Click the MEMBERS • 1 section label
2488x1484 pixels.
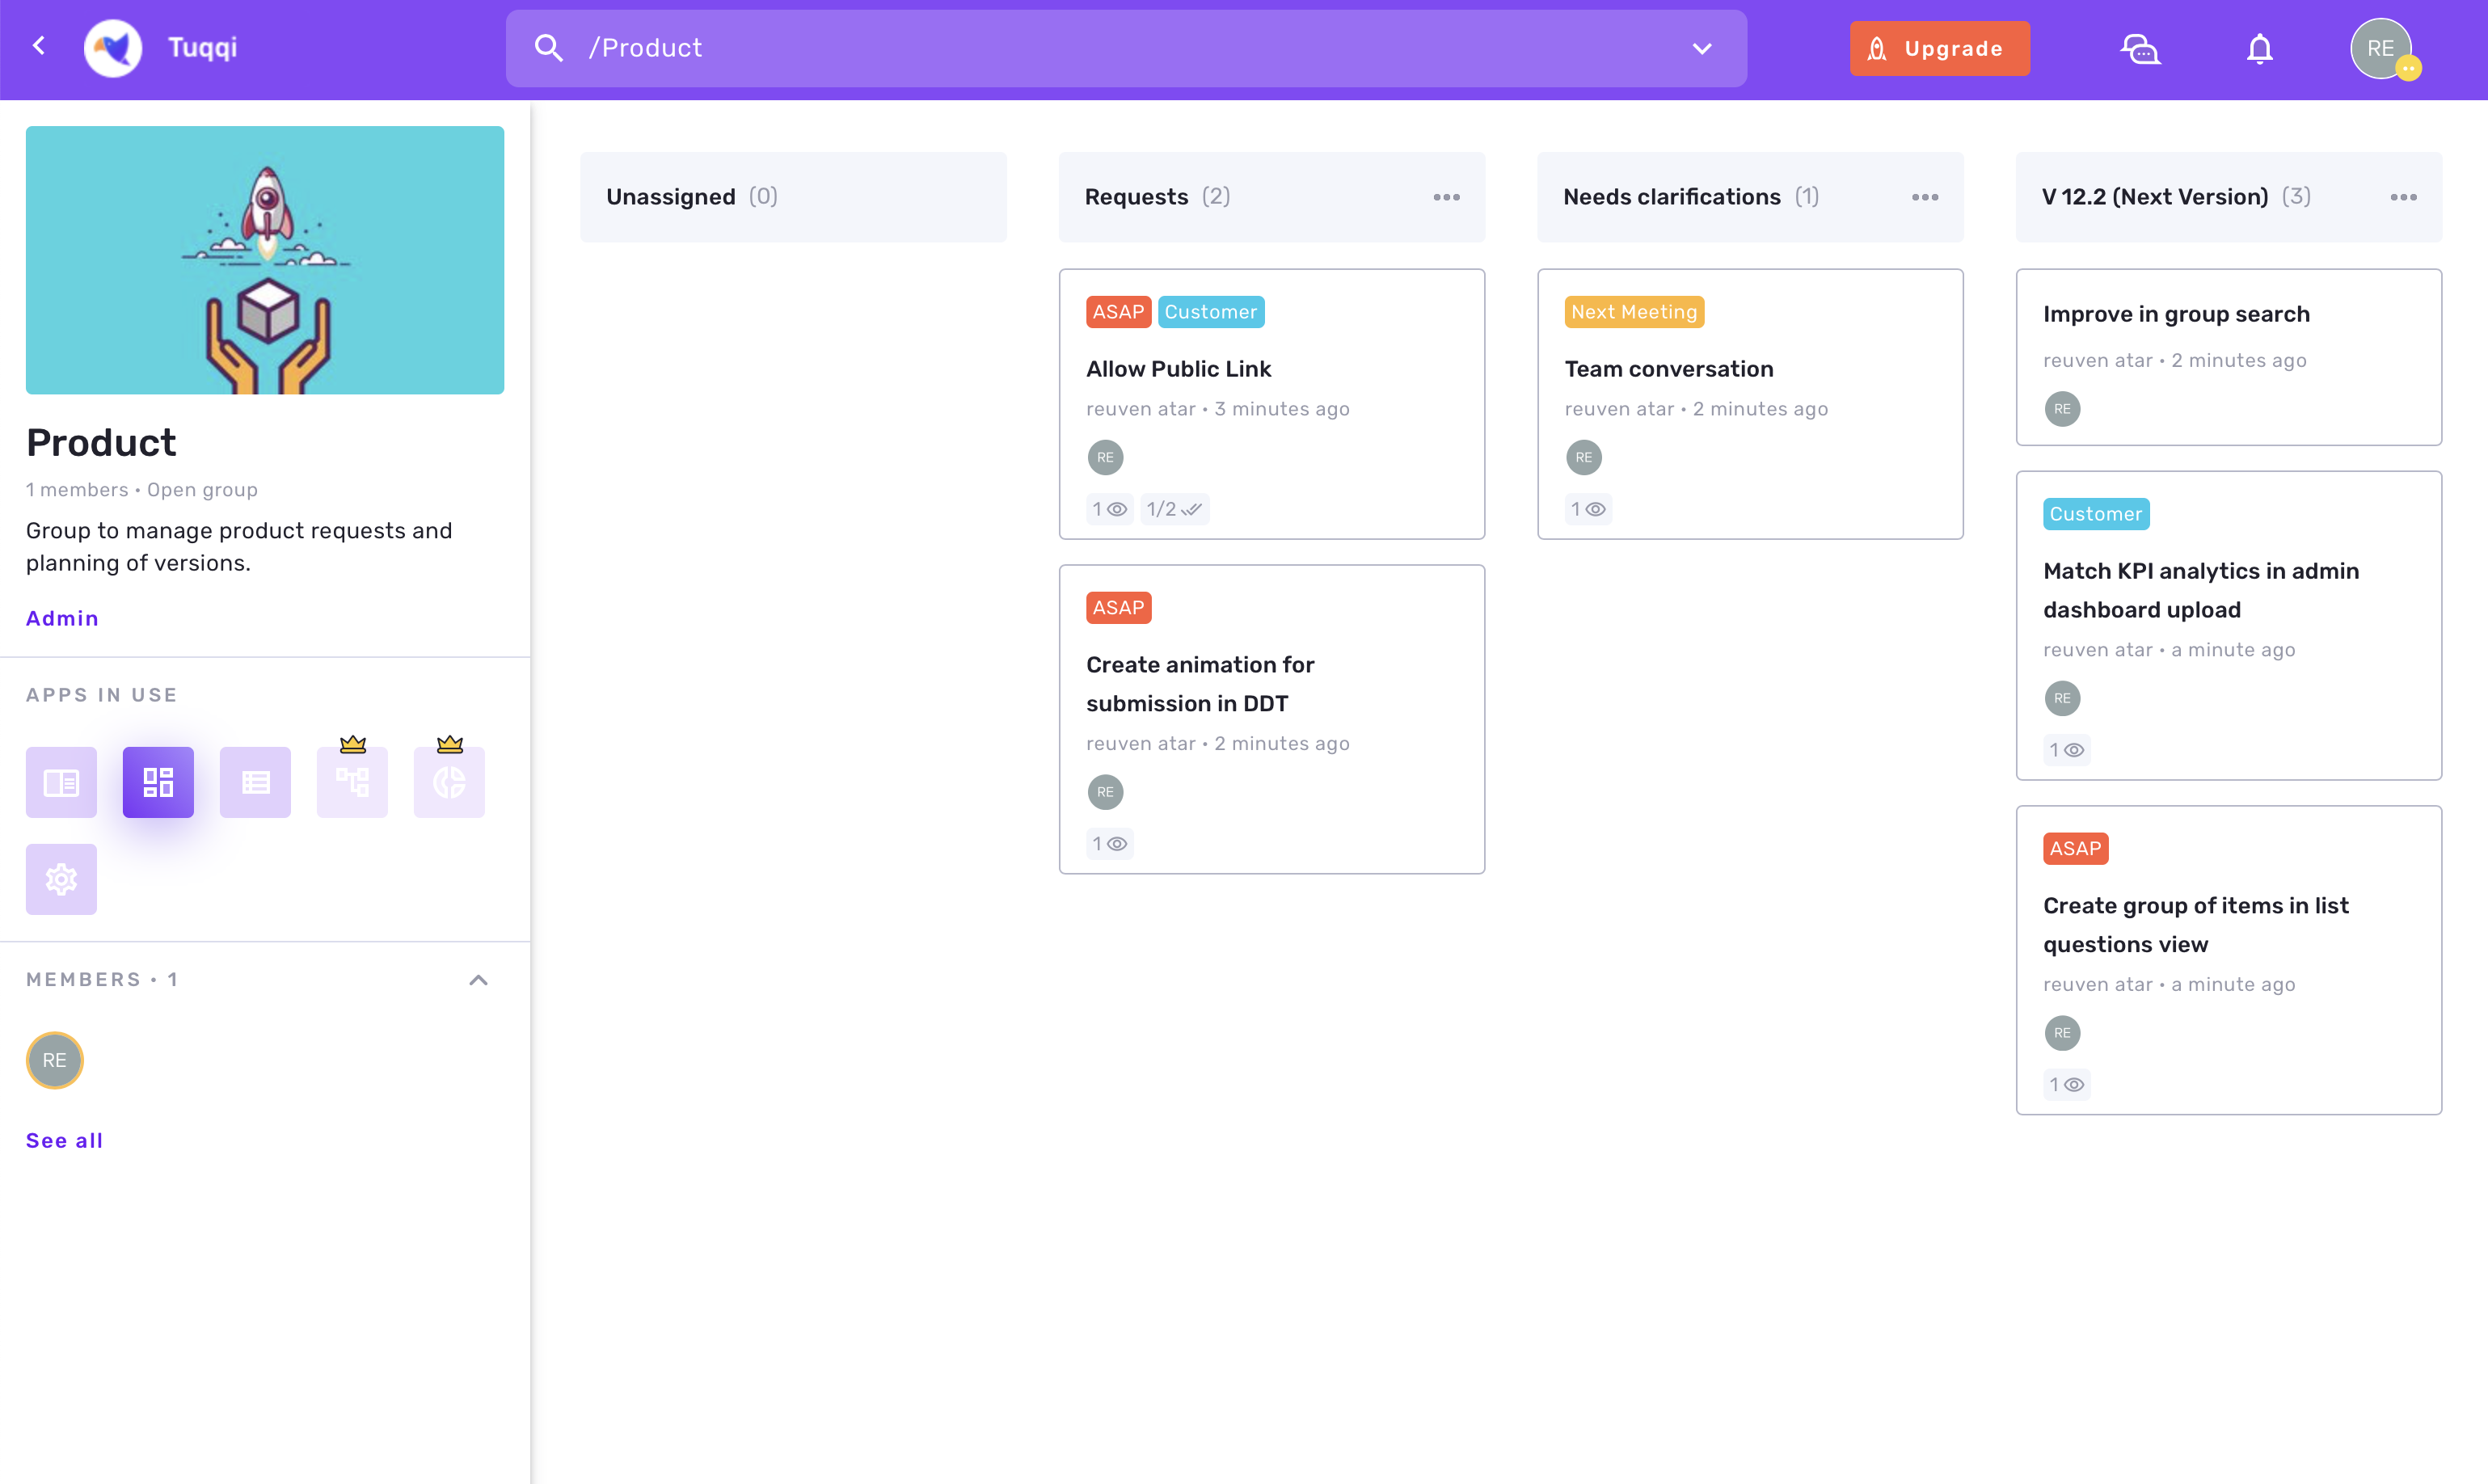[x=102, y=980]
